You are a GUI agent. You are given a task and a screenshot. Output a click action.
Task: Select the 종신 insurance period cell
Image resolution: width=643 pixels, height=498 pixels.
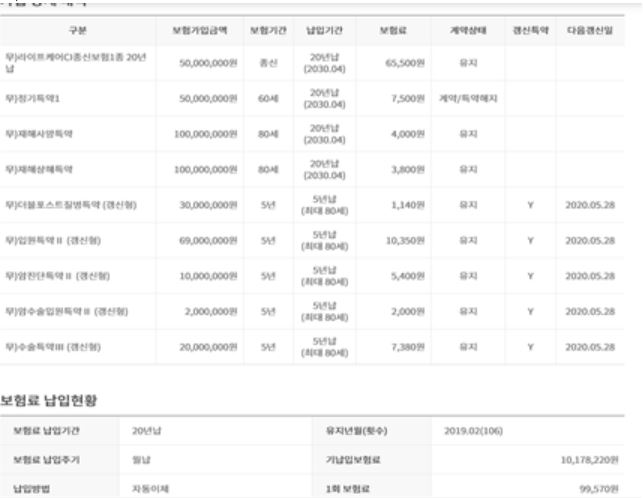(269, 63)
